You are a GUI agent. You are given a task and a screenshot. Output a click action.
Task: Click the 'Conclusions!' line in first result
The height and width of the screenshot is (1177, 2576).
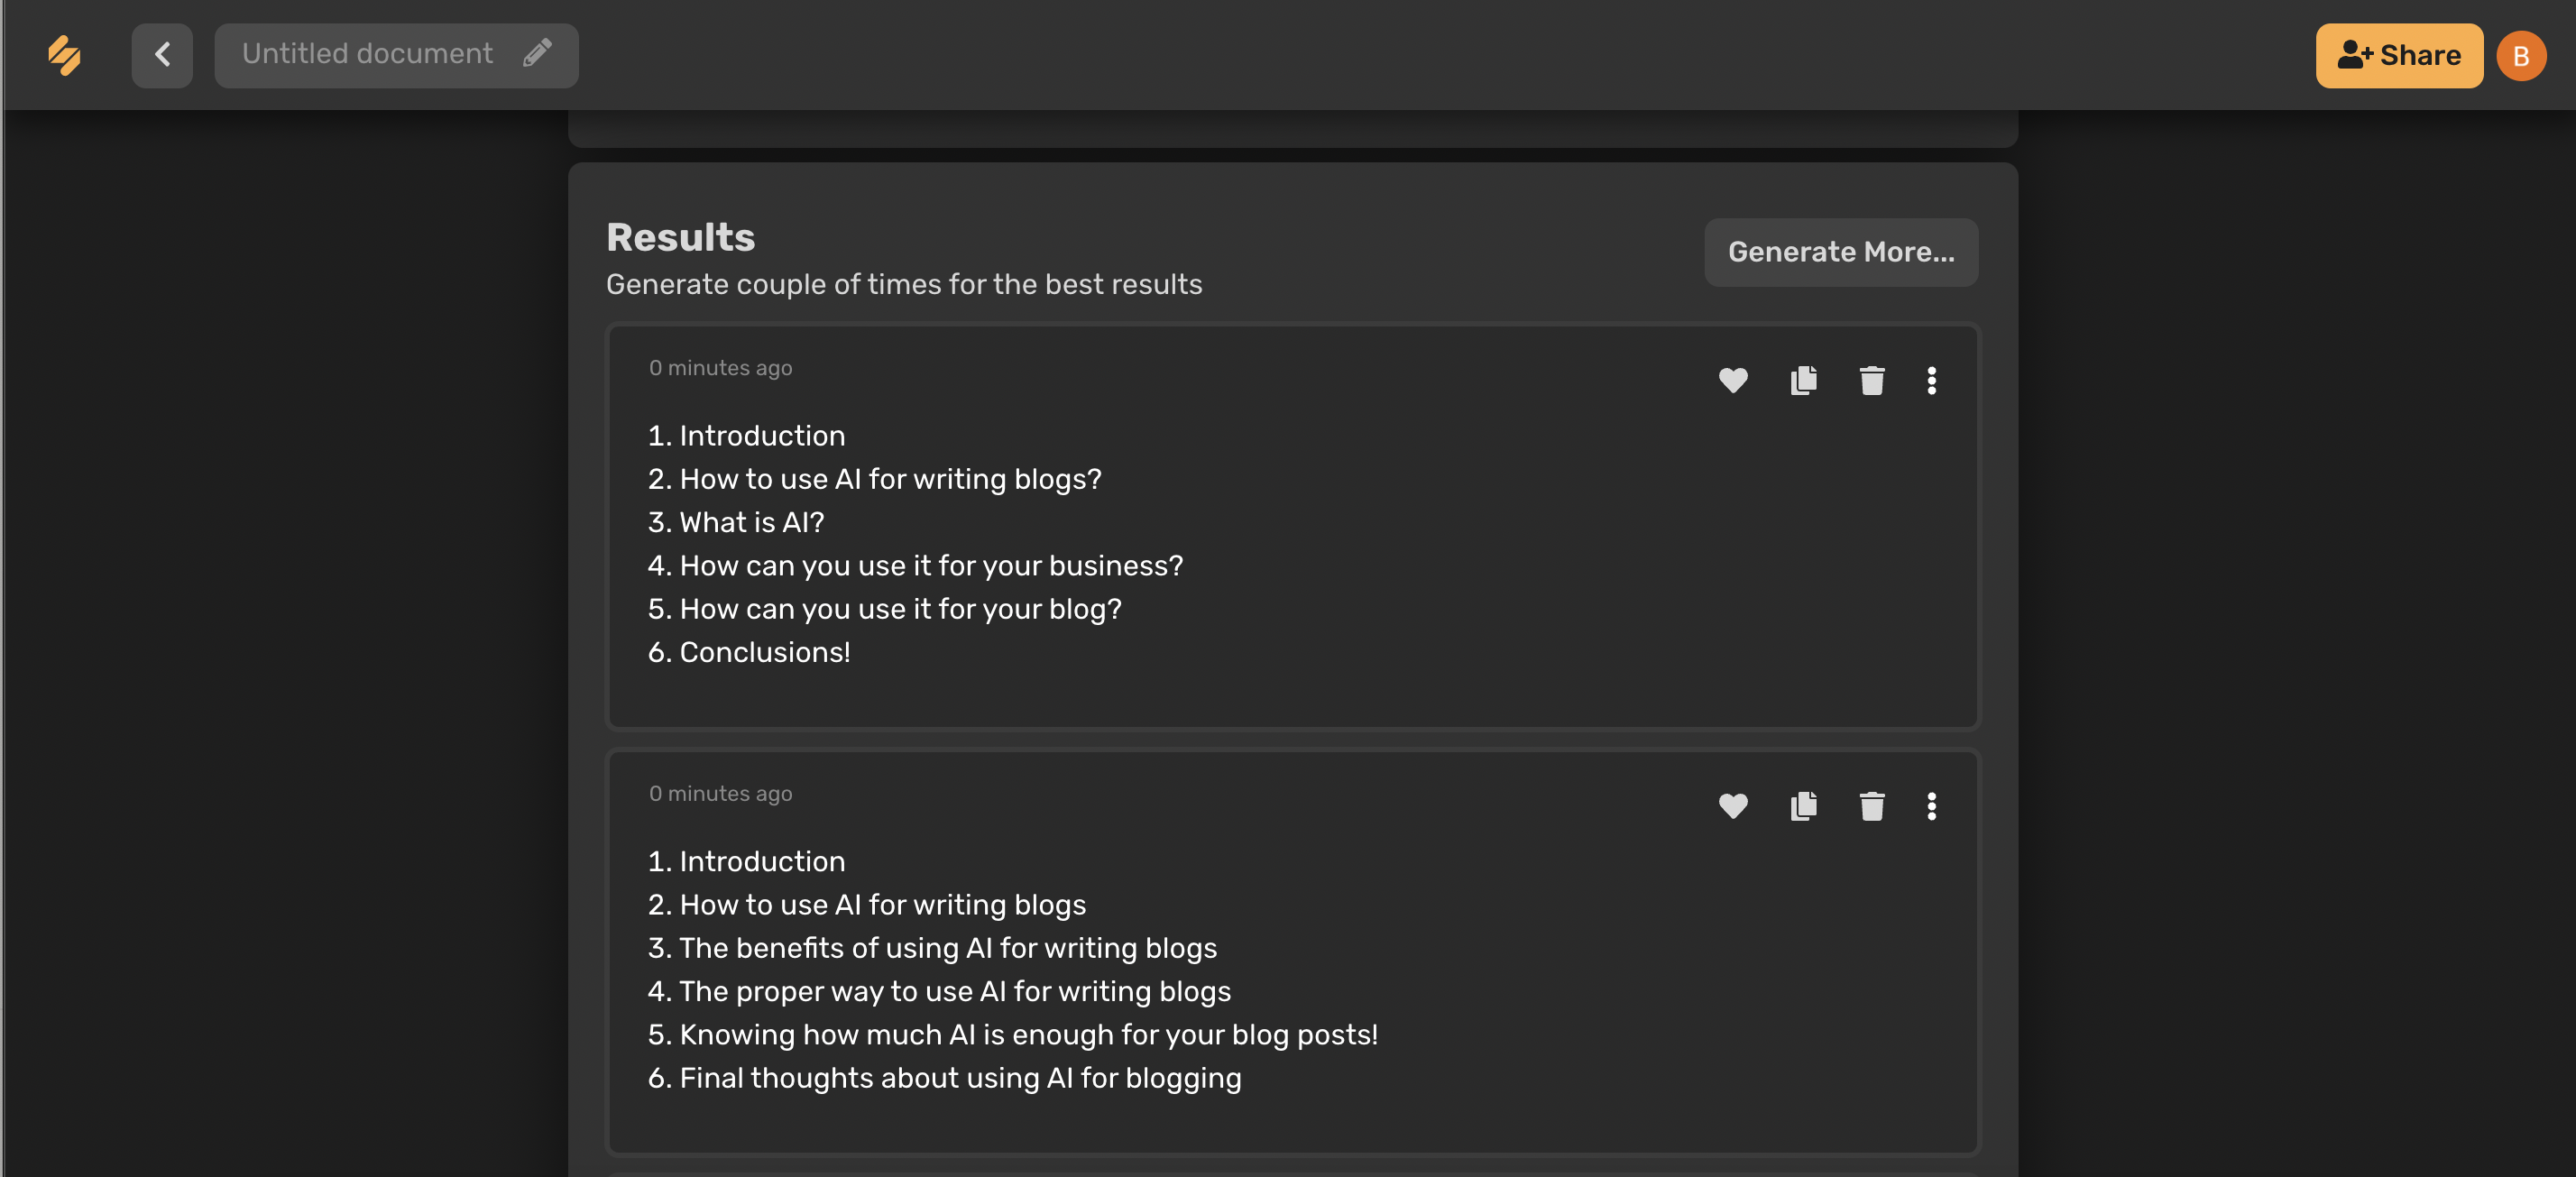pyautogui.click(x=749, y=652)
